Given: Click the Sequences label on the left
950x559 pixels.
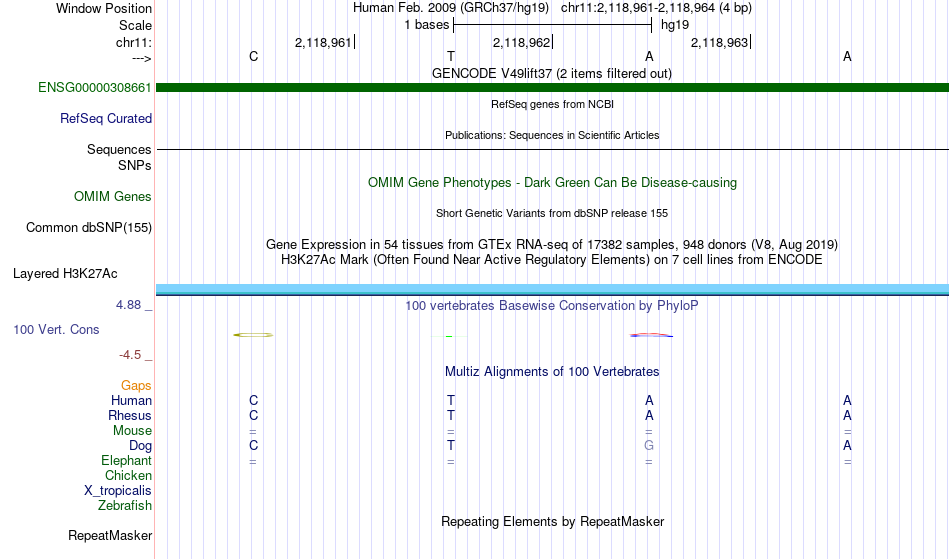Looking at the screenshot, I should (119, 150).
